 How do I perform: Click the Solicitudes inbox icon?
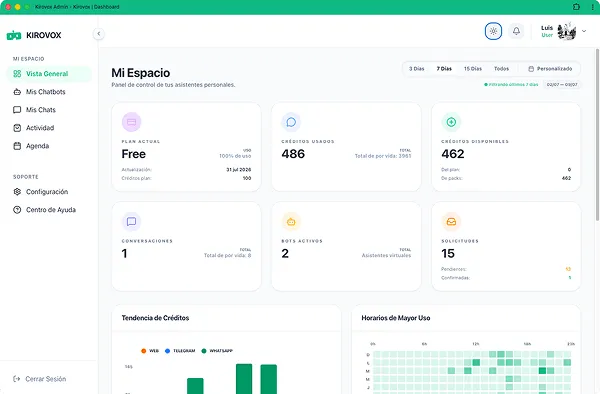451,221
